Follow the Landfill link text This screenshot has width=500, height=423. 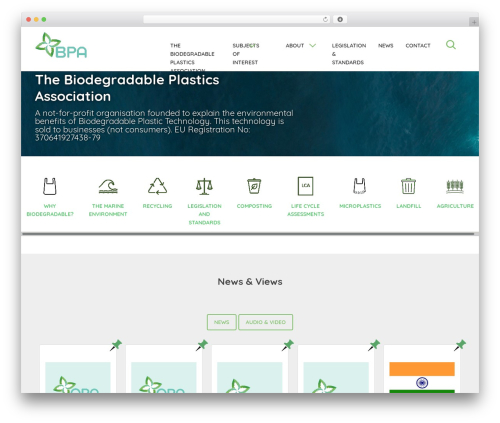pos(409,206)
